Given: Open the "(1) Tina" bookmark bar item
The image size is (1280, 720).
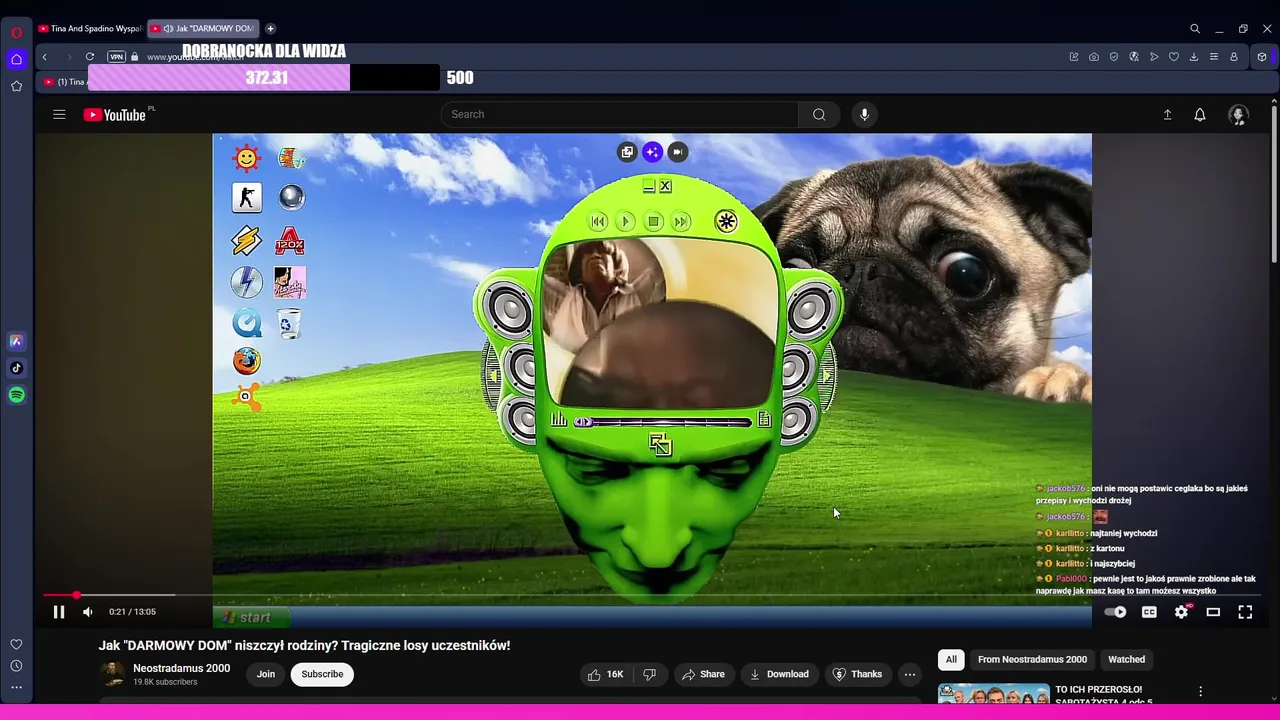Looking at the screenshot, I should [64, 82].
